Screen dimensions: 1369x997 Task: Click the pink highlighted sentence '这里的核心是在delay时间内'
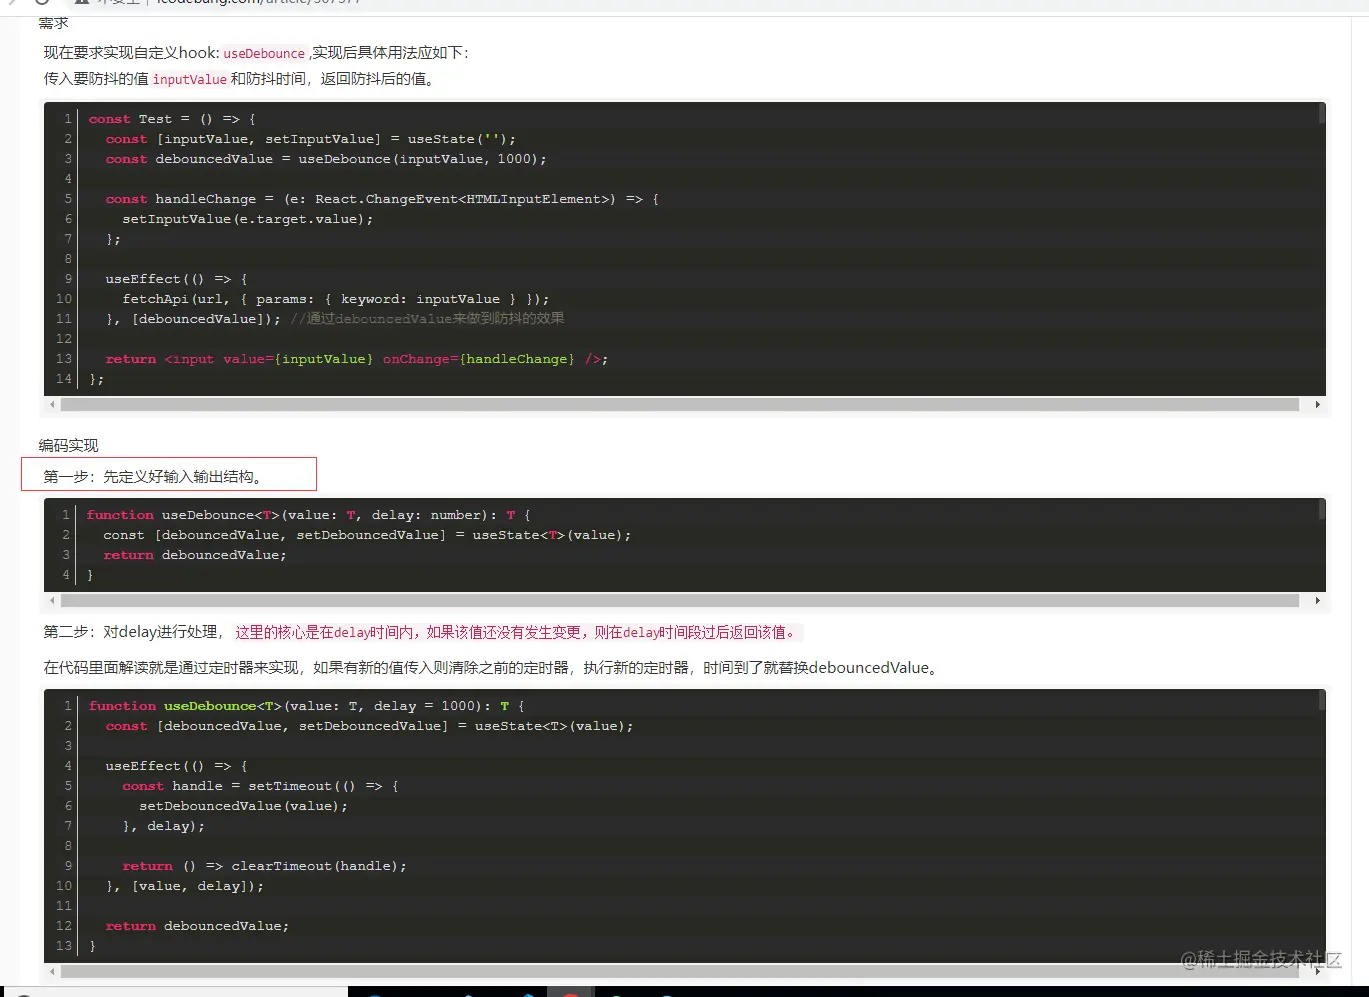click(x=517, y=632)
